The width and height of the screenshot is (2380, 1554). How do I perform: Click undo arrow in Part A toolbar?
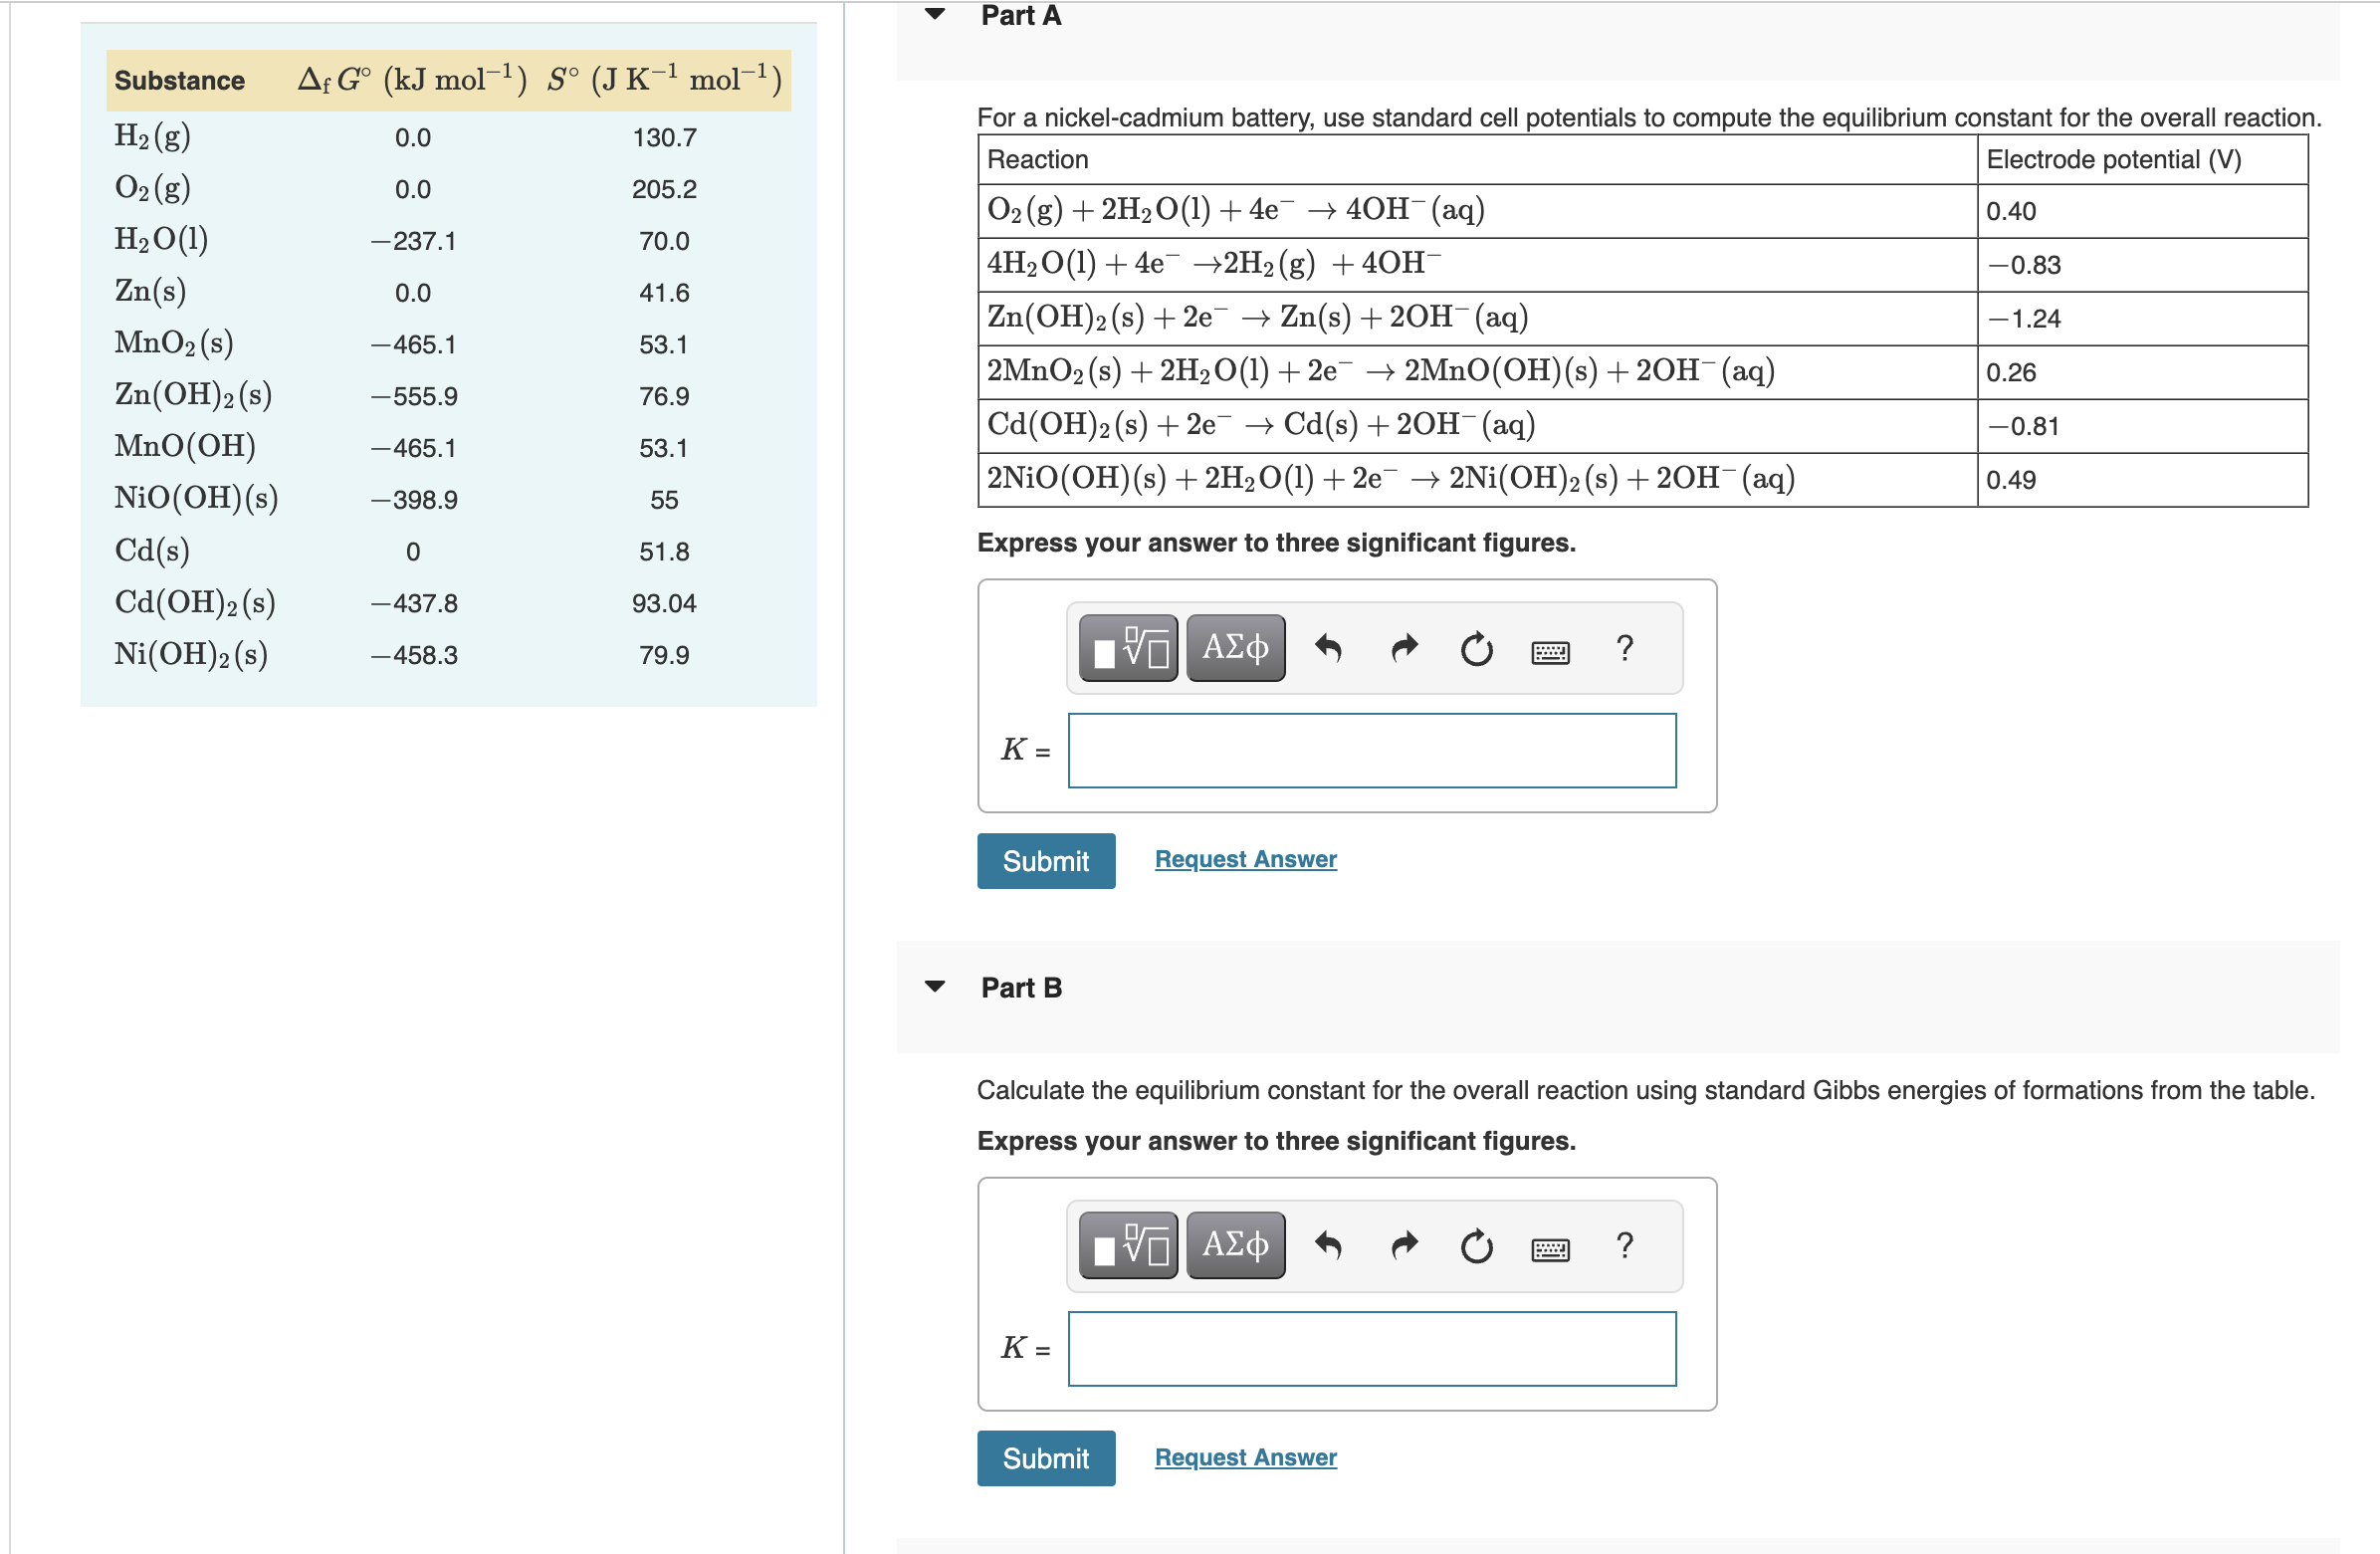click(x=1328, y=648)
